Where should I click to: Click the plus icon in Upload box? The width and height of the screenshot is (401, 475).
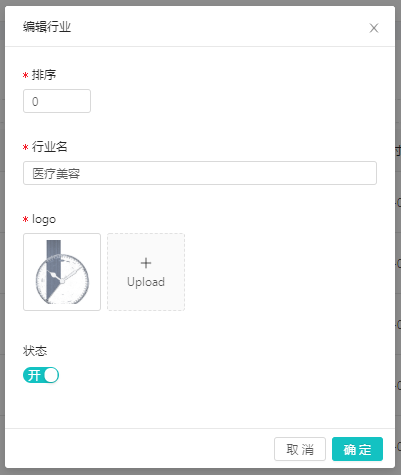click(x=146, y=263)
